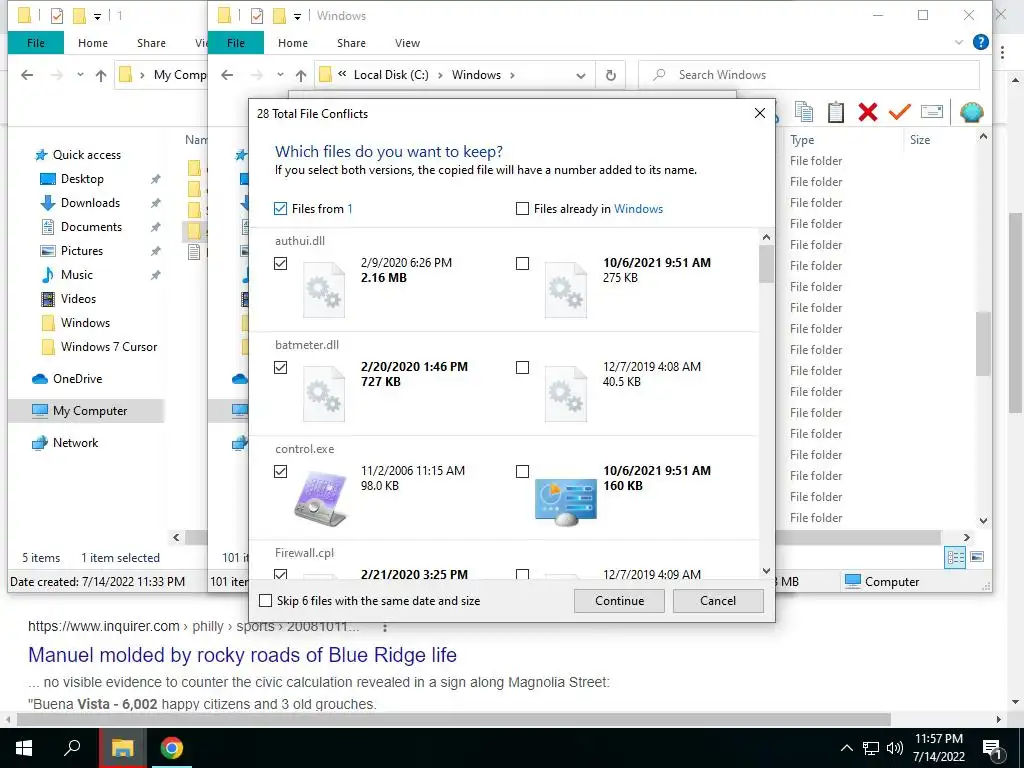Check the batmeter.dll 12/7/2019 existing version

pyautogui.click(x=522, y=367)
